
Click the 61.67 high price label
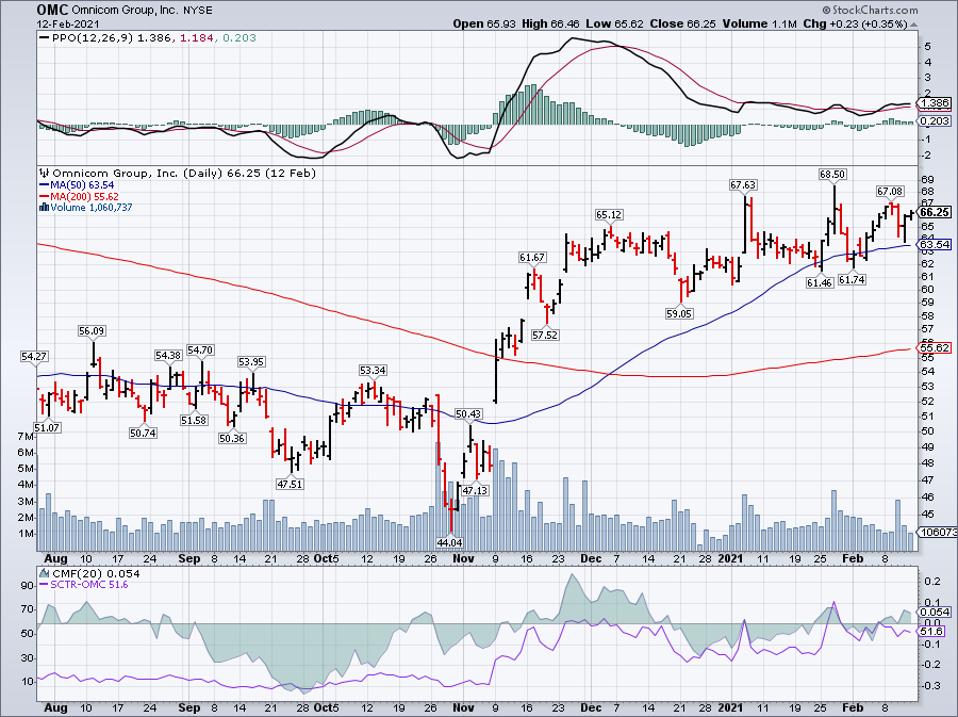(532, 257)
